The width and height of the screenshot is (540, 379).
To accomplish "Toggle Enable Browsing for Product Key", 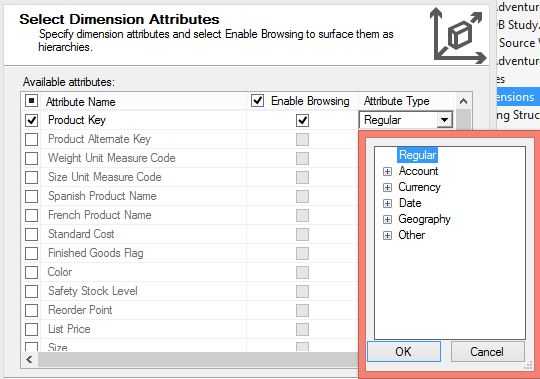I will (302, 120).
